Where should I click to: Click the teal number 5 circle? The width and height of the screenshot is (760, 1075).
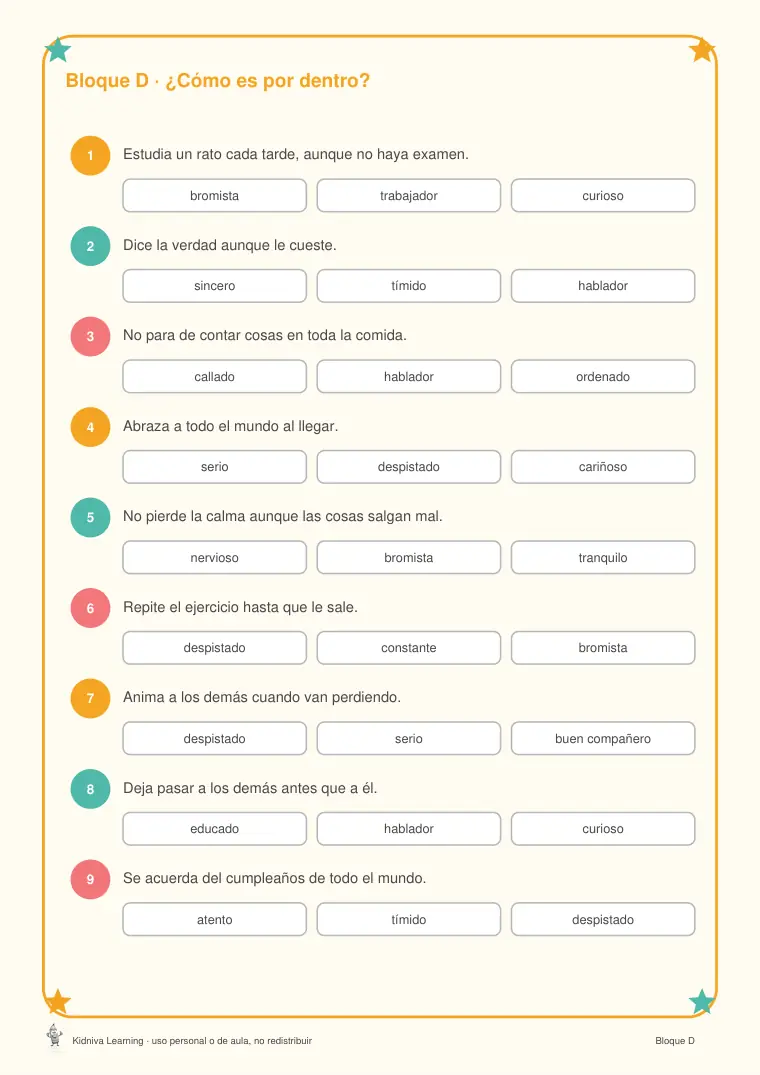coord(90,518)
